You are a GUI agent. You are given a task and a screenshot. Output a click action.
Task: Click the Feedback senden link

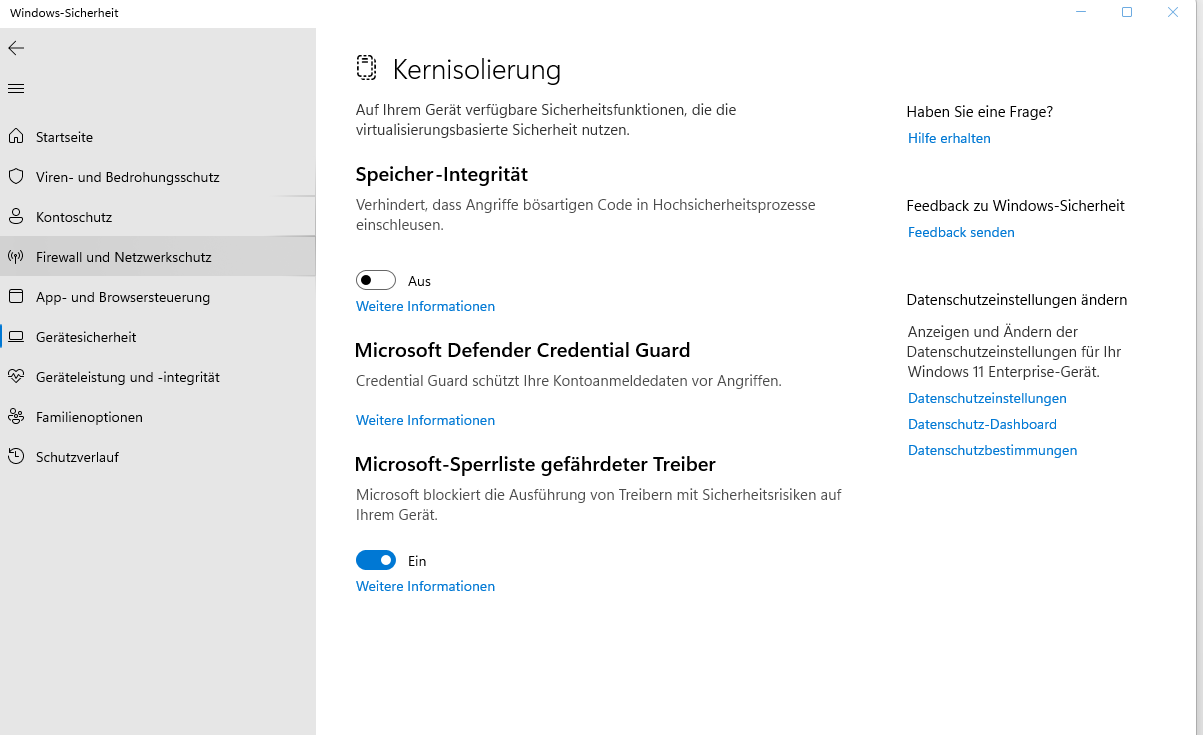(x=961, y=233)
